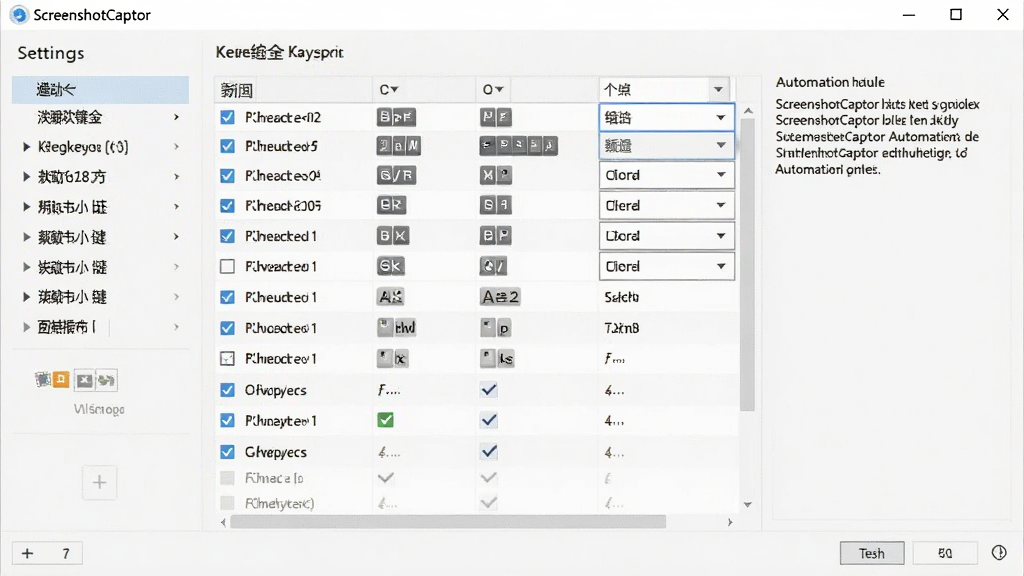1024x576 pixels.
Task: Toggle the Ofvopyecs row's left checkbox
Action: (x=227, y=390)
